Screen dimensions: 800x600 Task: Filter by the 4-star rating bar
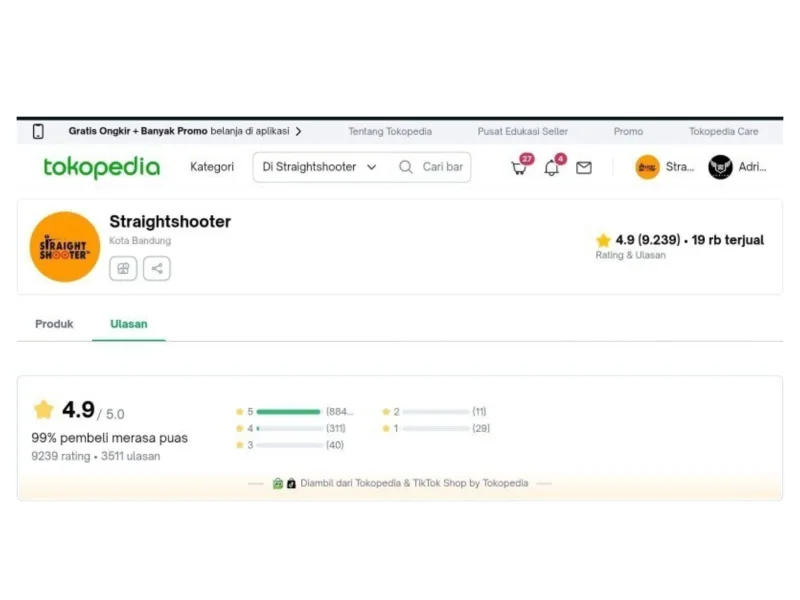click(289, 429)
